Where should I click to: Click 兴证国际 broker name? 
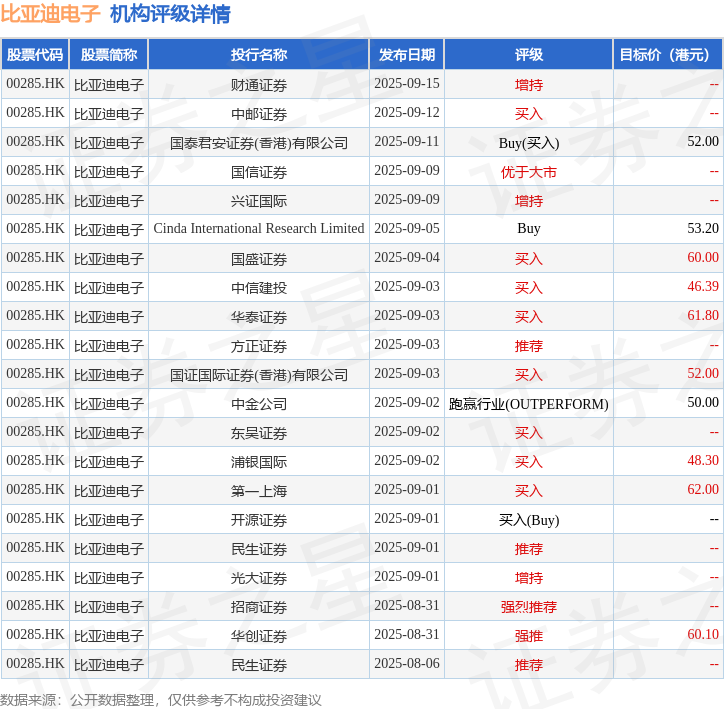tap(259, 201)
